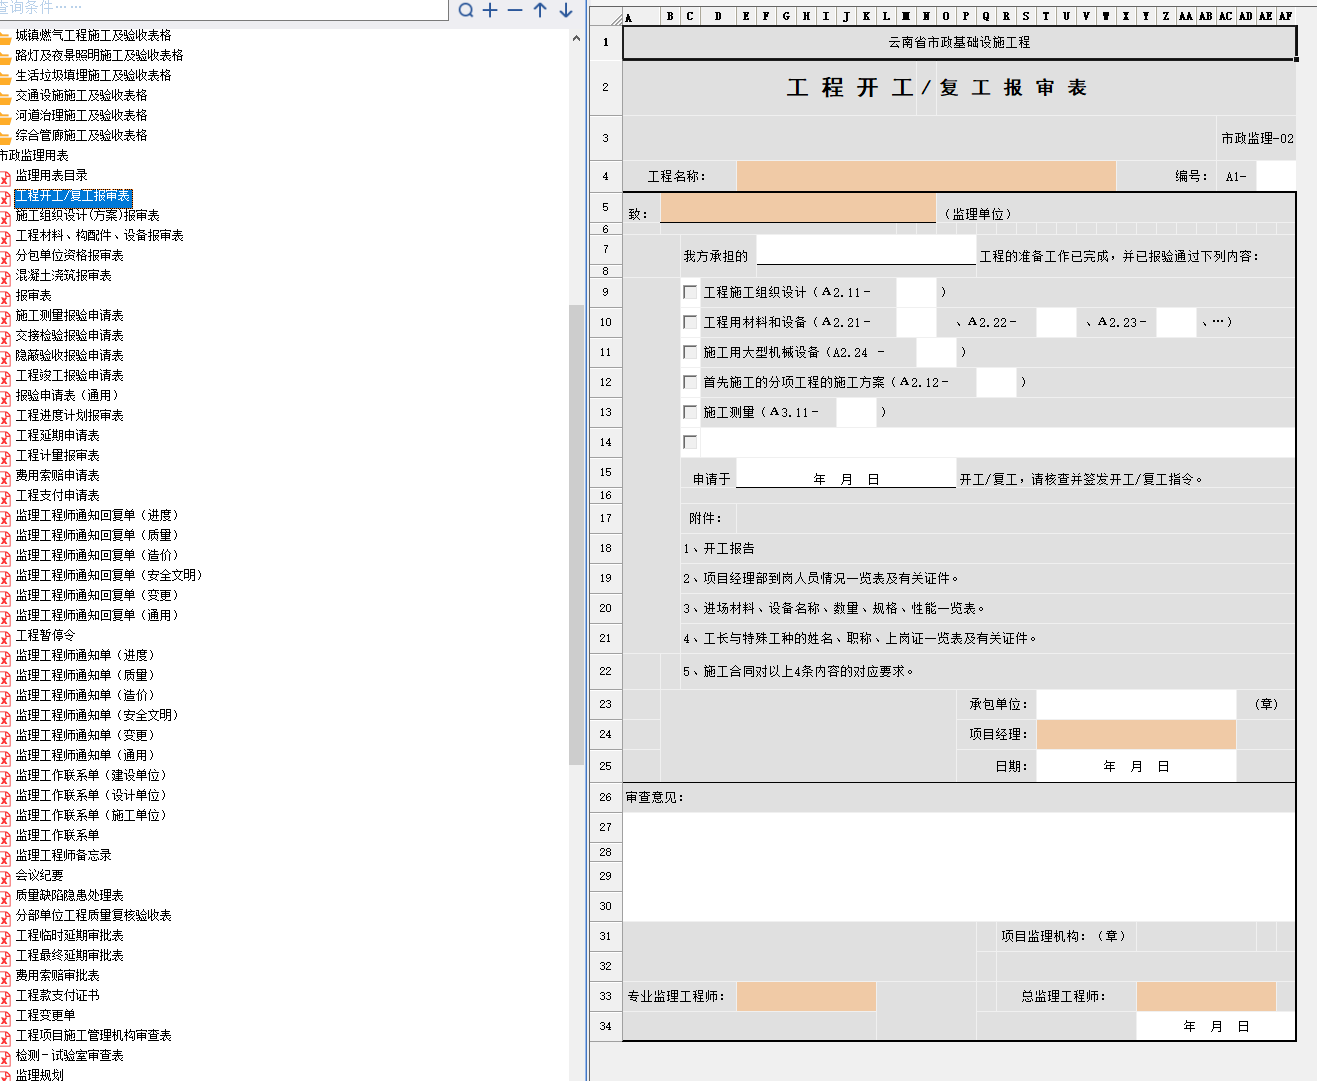
Task: Open folder 交通设施施工及验收表格
Action: tap(81, 95)
